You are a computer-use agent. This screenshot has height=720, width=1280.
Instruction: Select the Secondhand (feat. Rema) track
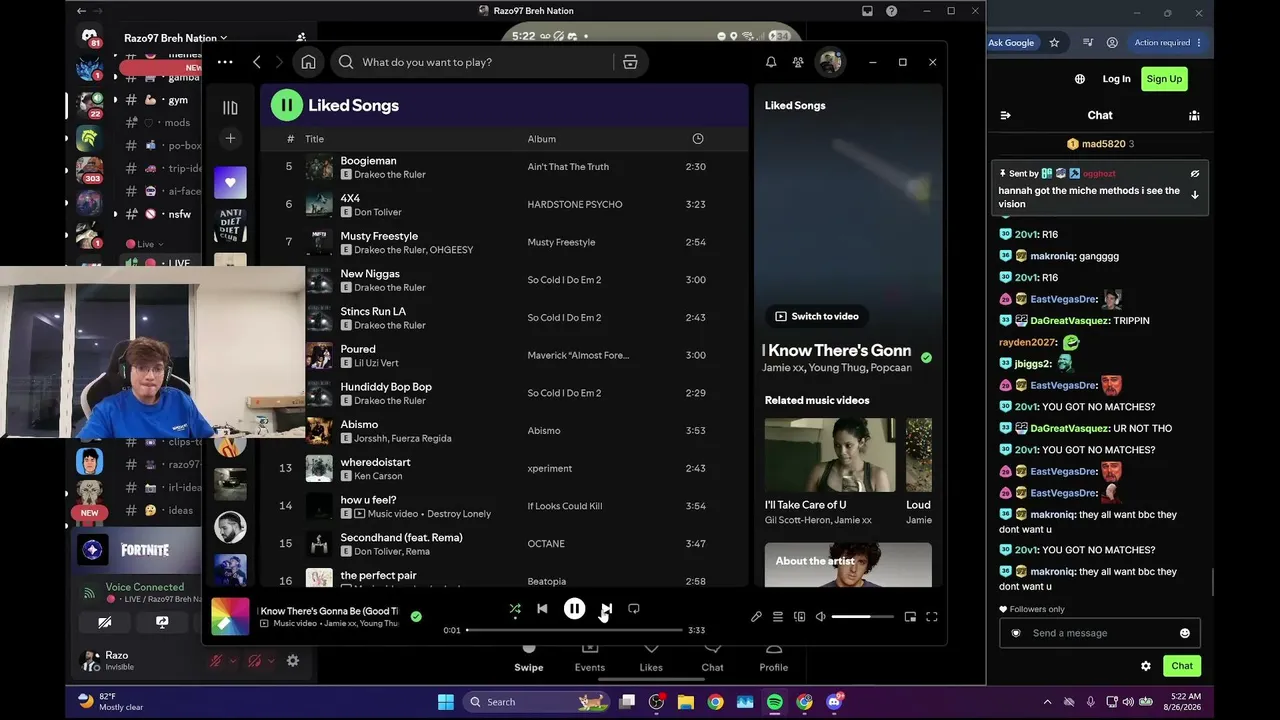401,538
